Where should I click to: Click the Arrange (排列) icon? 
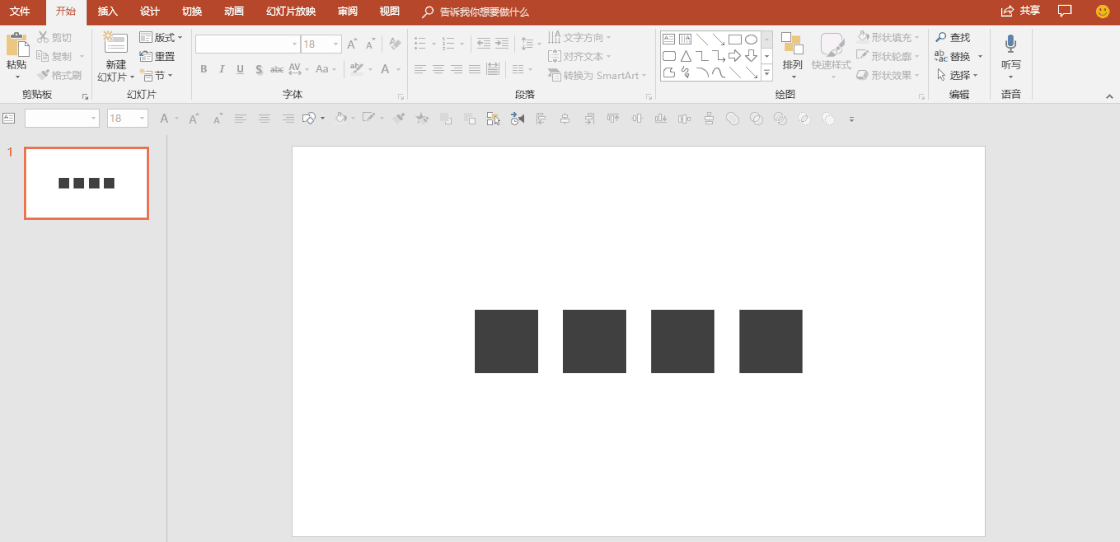(x=792, y=45)
